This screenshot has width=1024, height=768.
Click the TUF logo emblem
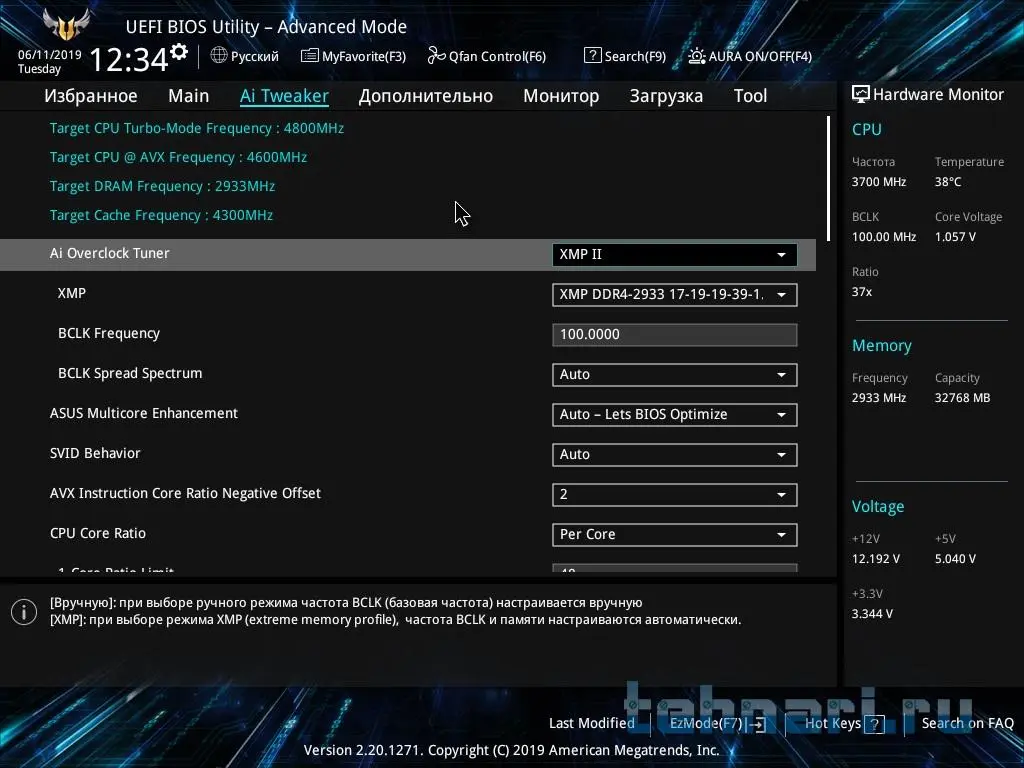pyautogui.click(x=65, y=25)
